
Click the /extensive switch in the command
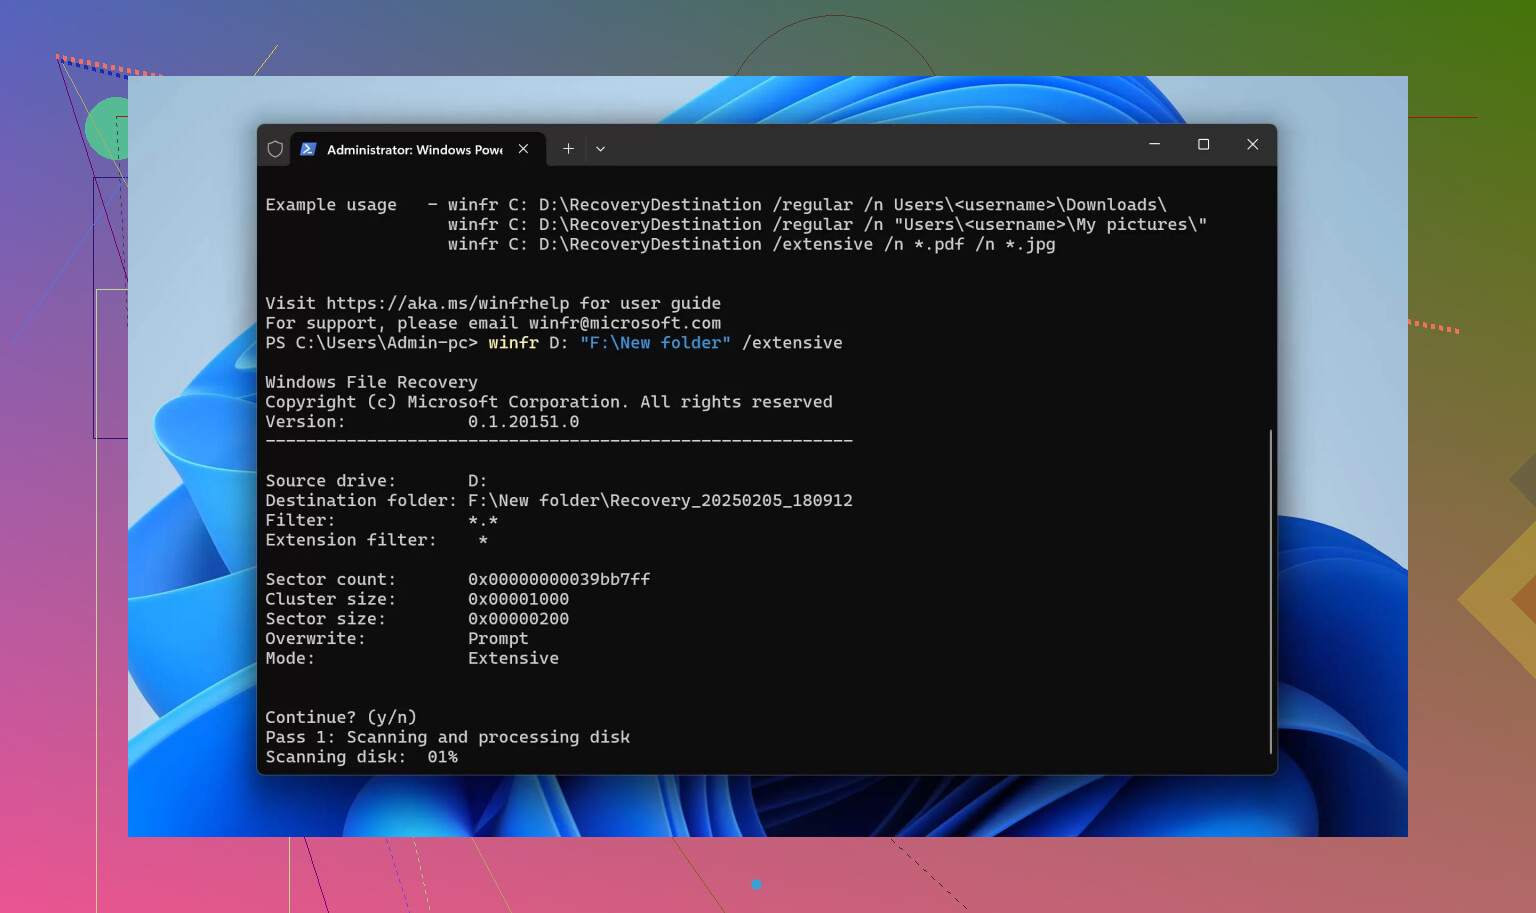pos(792,343)
